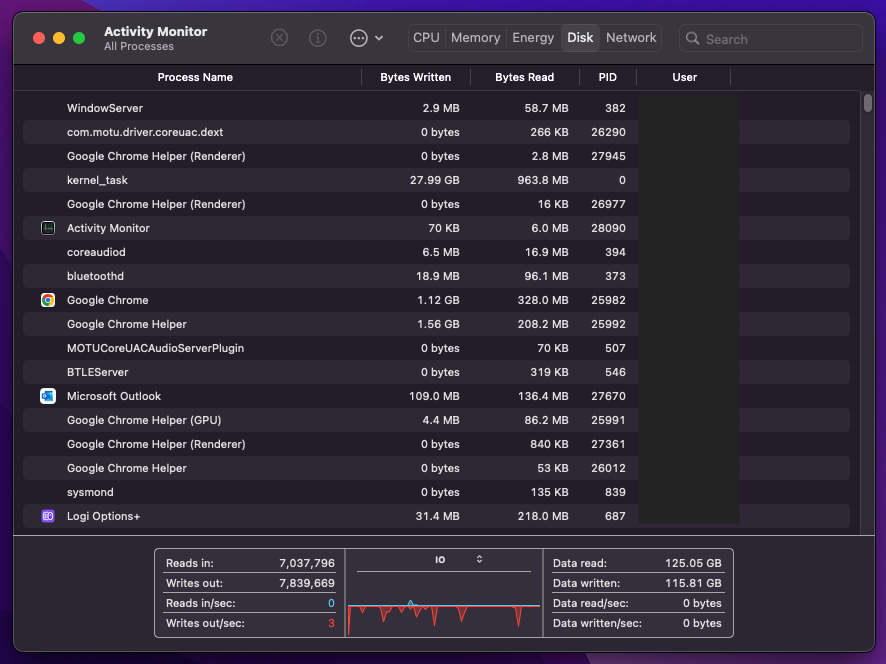Select the sysmond process row
886x664 pixels.
pos(436,492)
